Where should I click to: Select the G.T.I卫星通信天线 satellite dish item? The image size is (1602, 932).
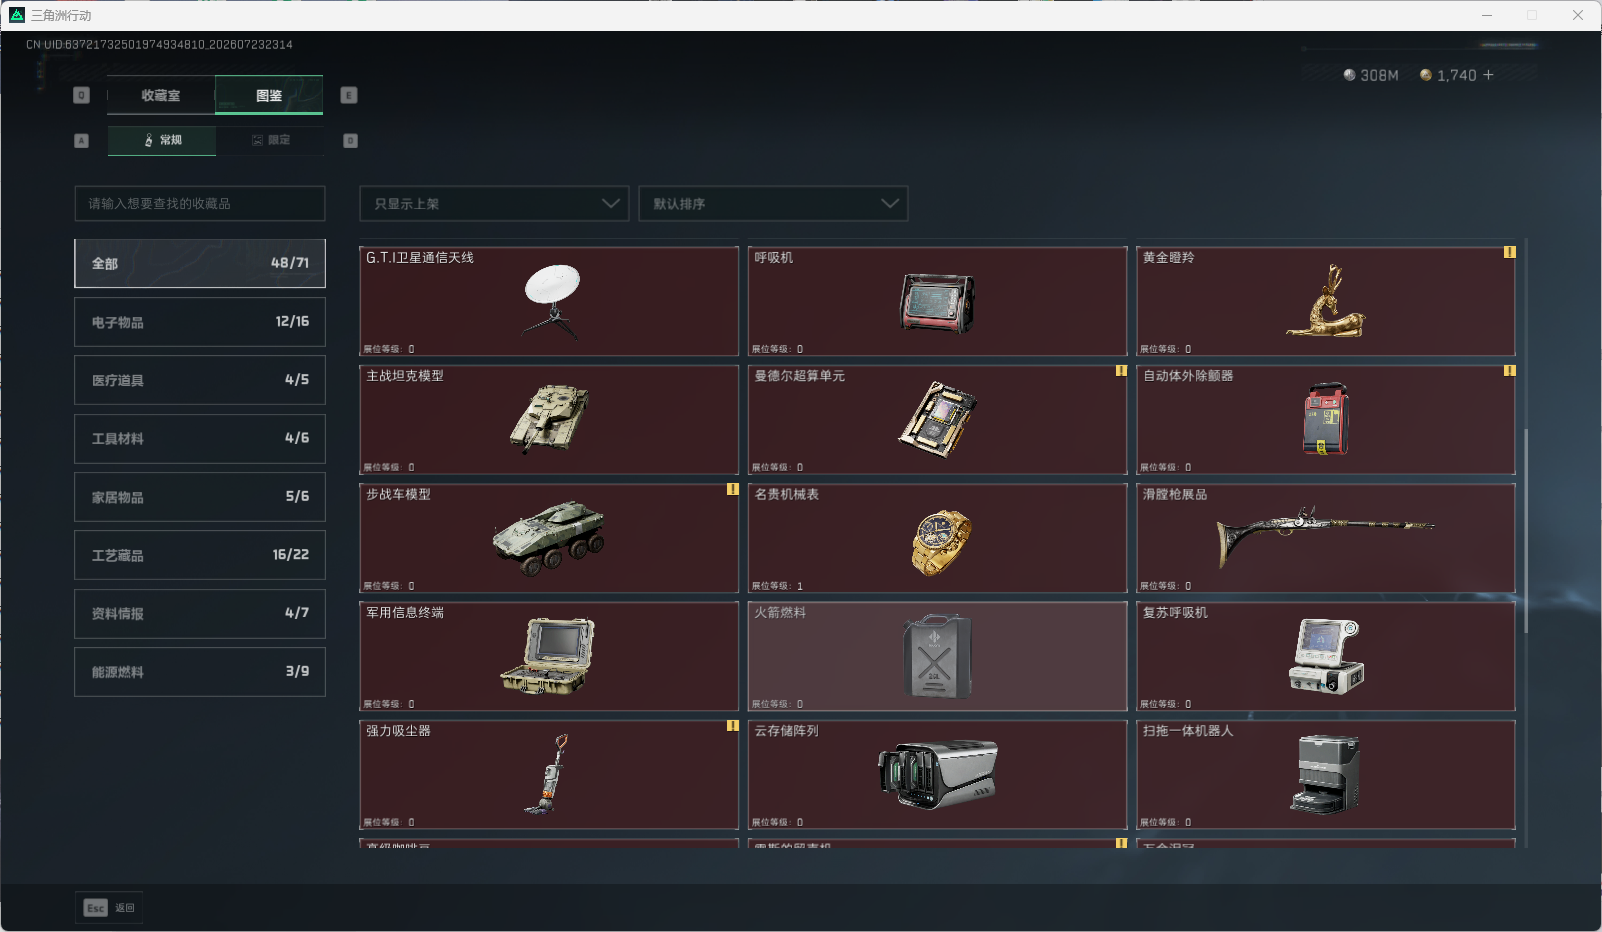tap(549, 301)
